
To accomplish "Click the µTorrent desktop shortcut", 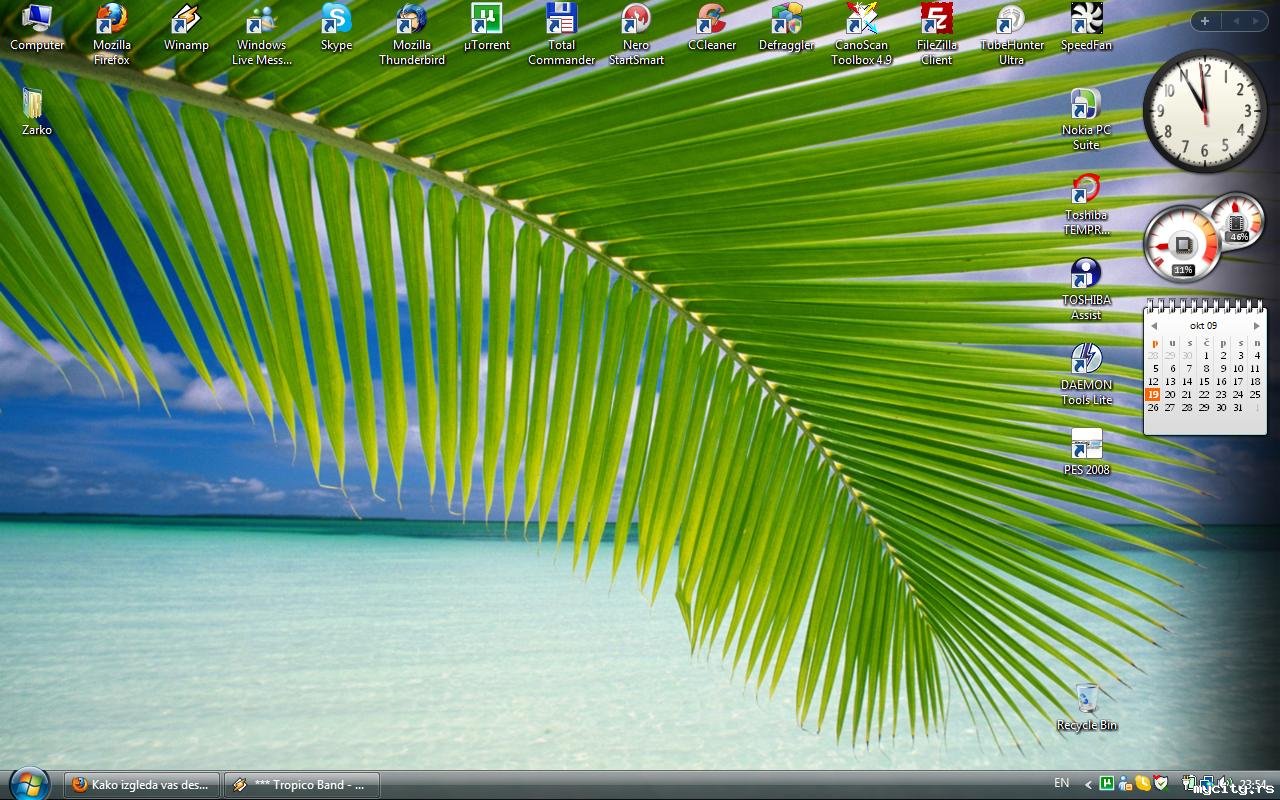I will pyautogui.click(x=487, y=28).
